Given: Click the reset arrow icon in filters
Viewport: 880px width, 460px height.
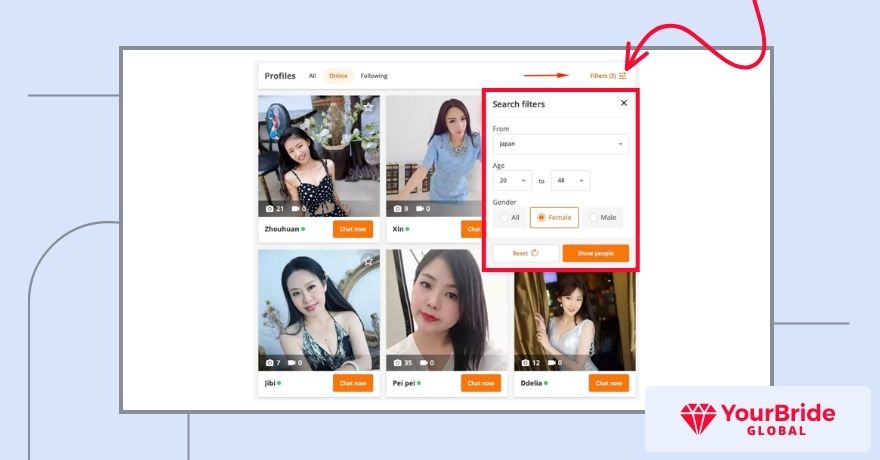Looking at the screenshot, I should [x=535, y=253].
